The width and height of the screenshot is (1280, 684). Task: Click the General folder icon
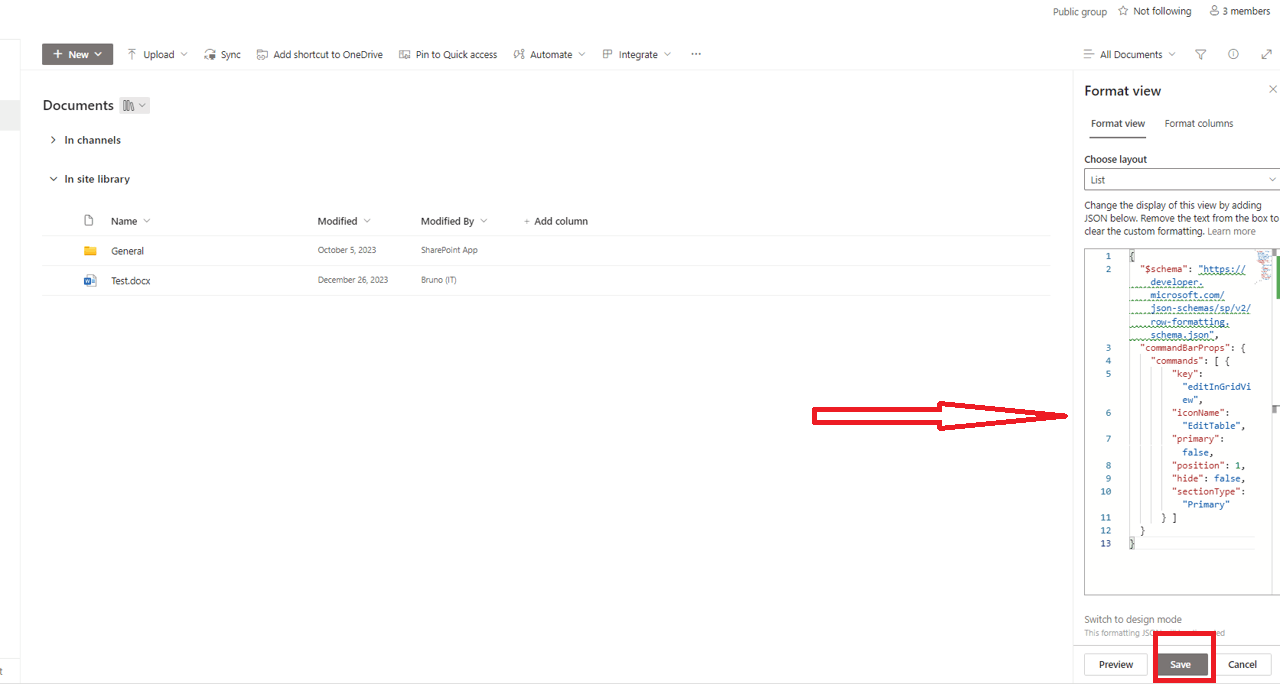(90, 251)
